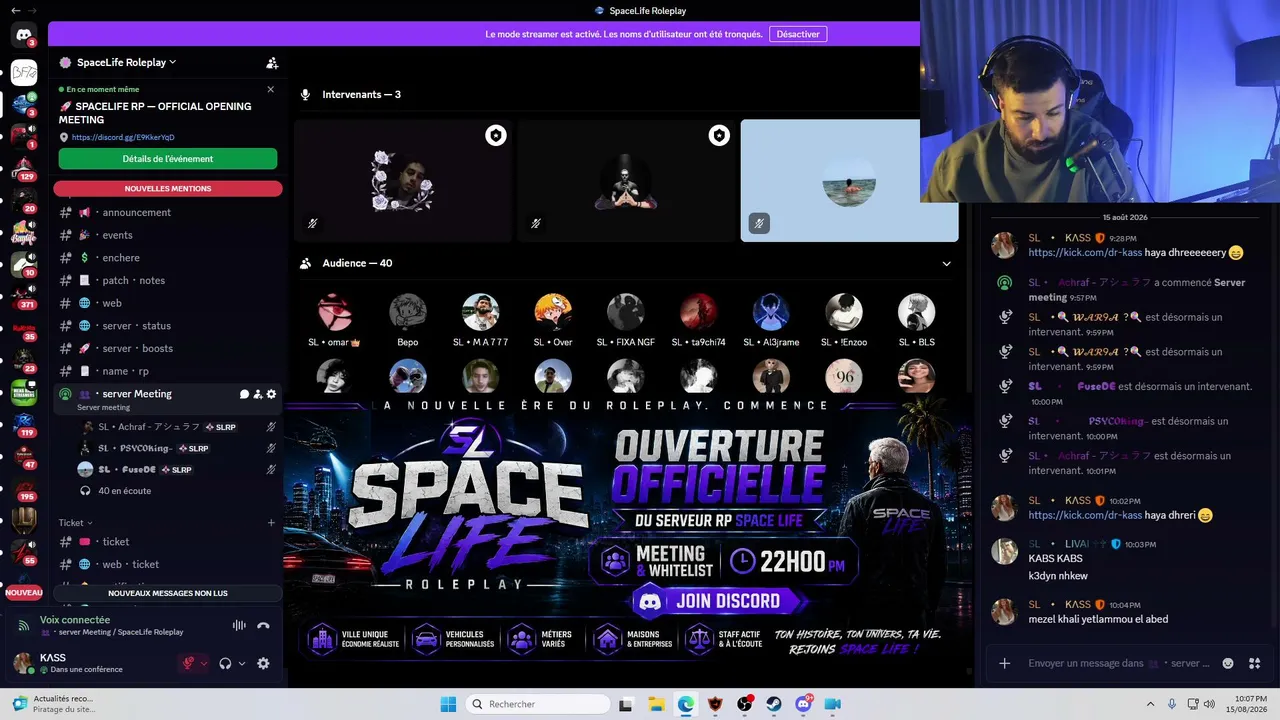Click plus attachment button in message box
Image resolution: width=1280 pixels, height=720 pixels.
point(1005,663)
